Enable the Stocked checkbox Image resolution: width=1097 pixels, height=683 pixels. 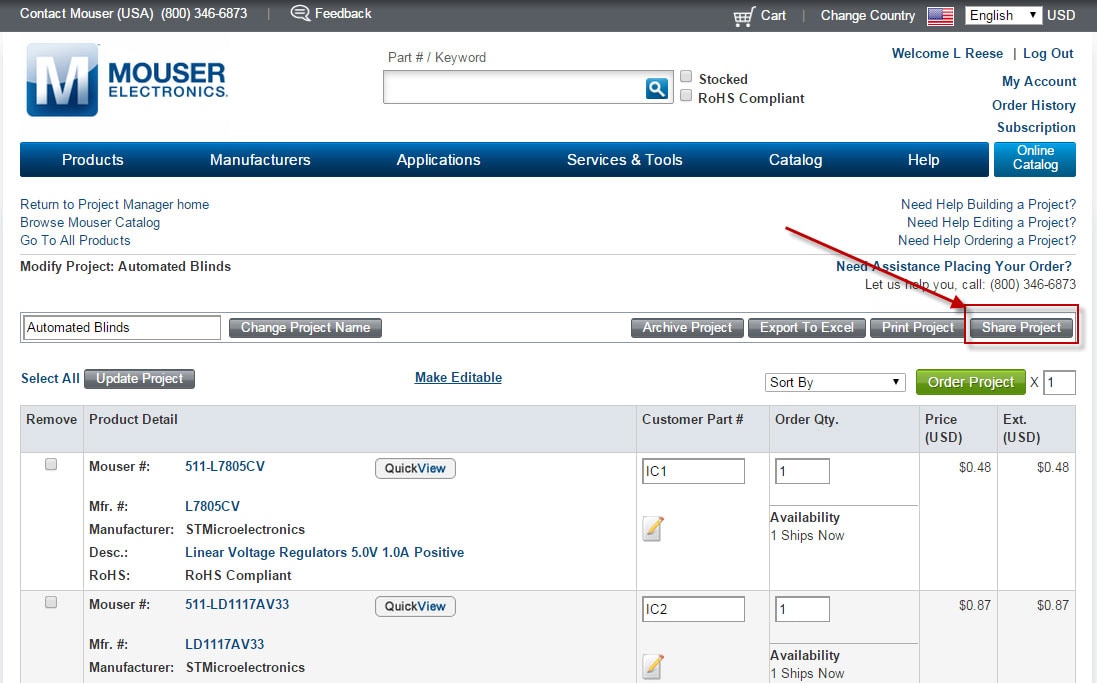tap(686, 77)
